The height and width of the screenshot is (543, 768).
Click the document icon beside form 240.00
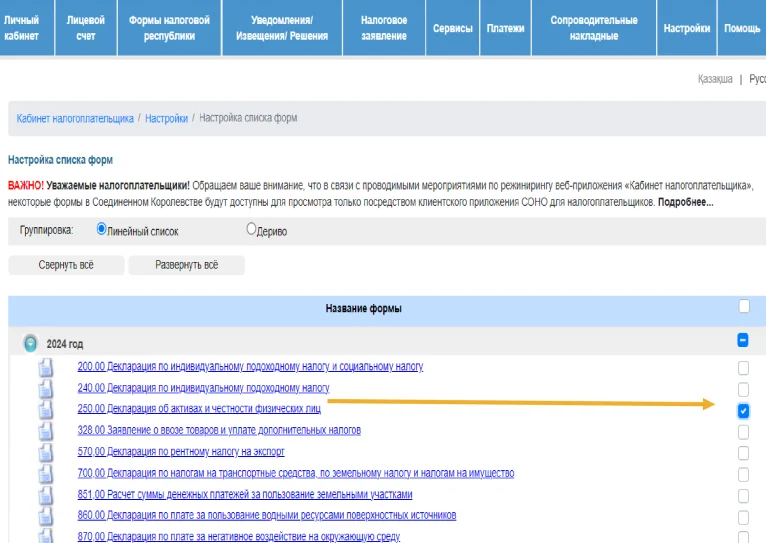pyautogui.click(x=46, y=388)
